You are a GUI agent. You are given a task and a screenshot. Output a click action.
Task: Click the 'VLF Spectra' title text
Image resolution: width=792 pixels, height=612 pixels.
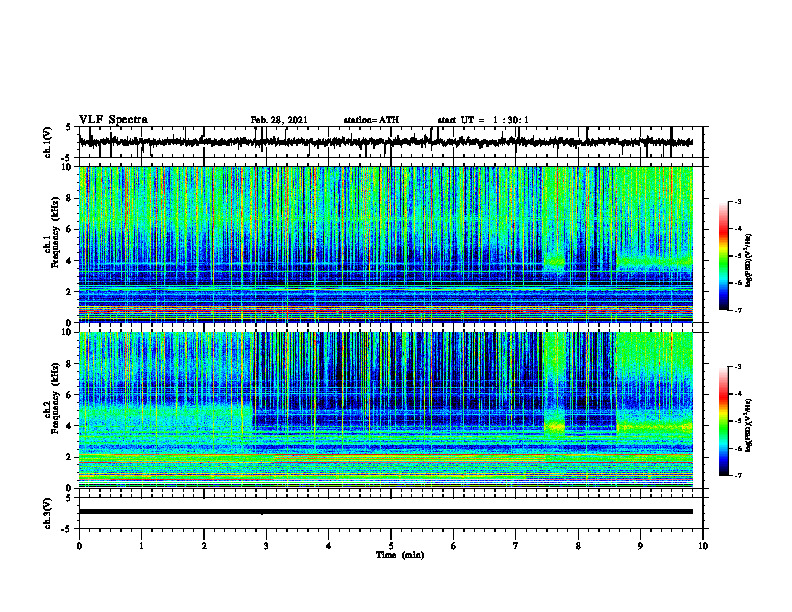pyautogui.click(x=113, y=120)
